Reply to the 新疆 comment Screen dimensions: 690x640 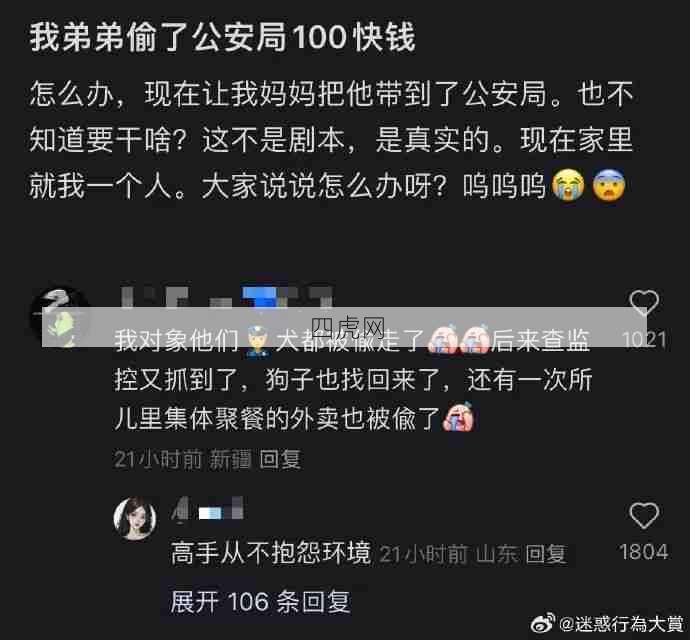280,460
